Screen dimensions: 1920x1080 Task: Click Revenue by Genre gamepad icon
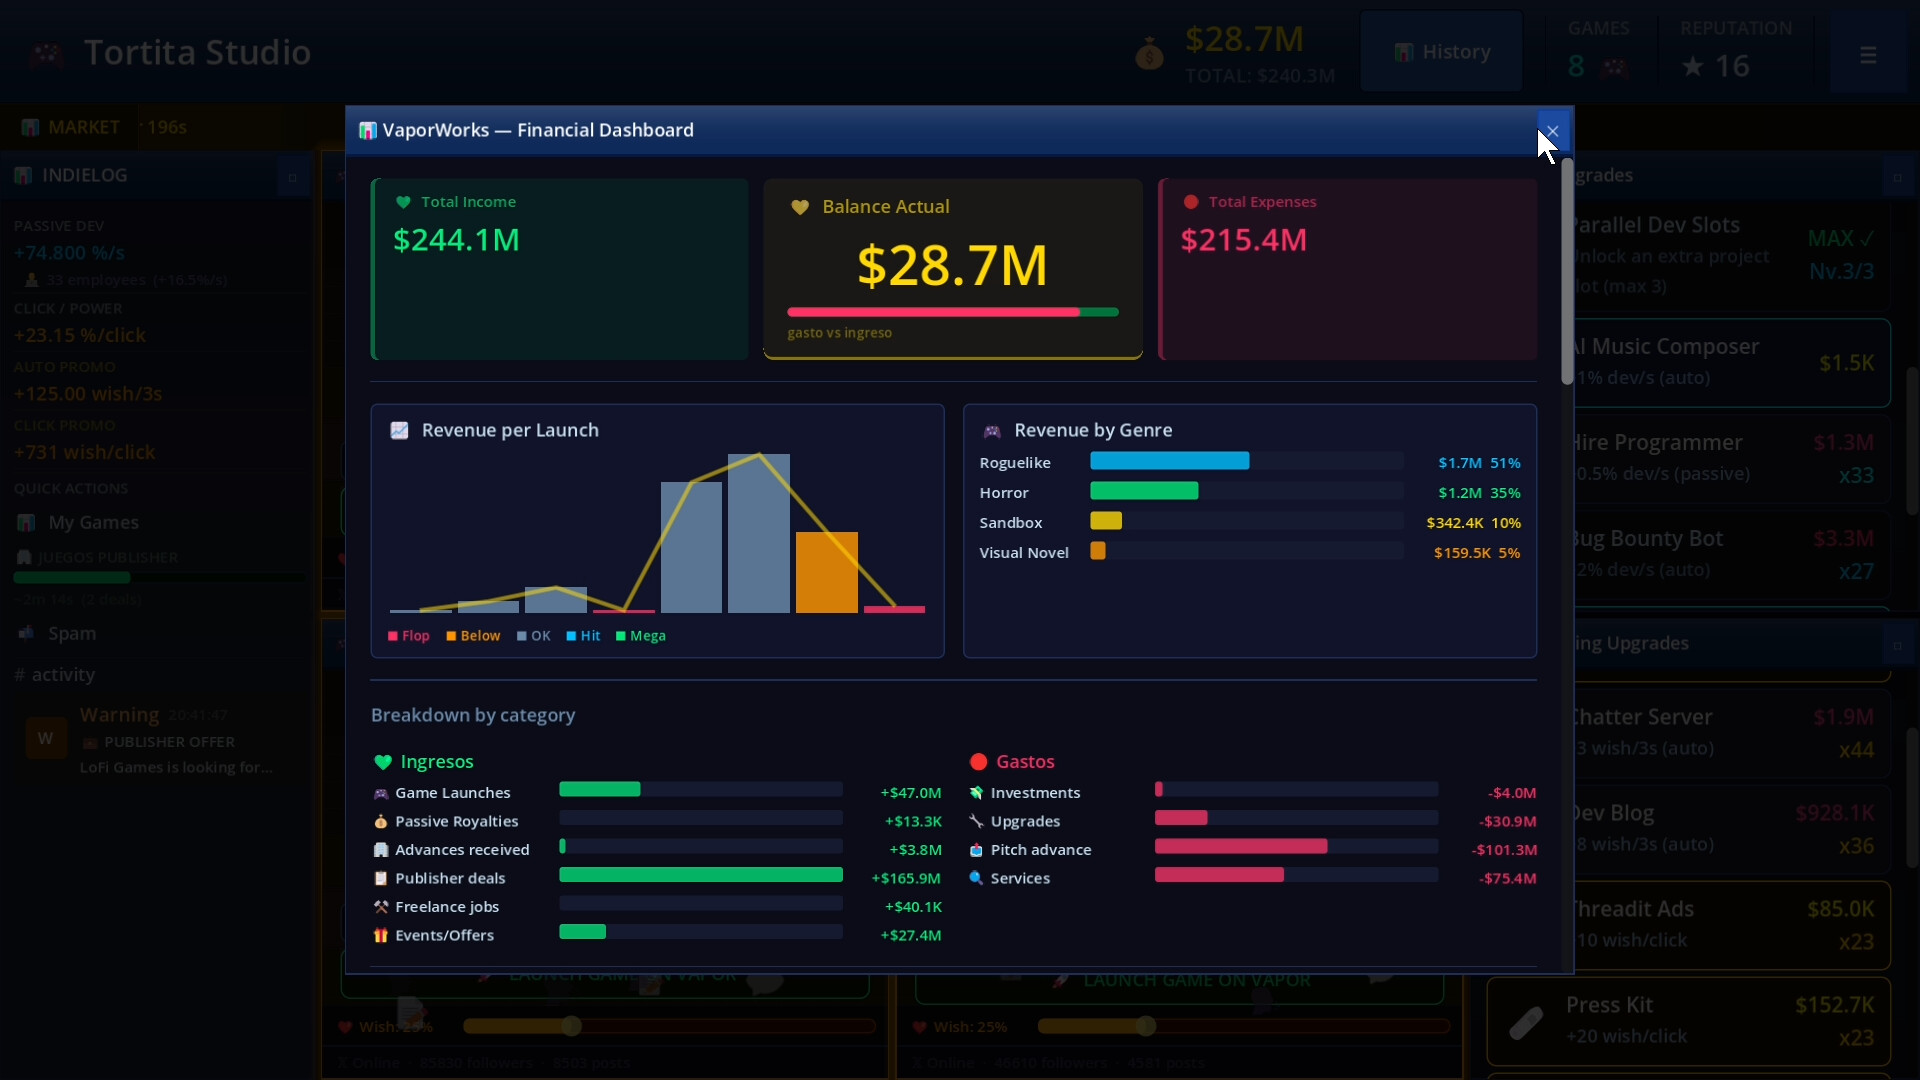(992, 431)
